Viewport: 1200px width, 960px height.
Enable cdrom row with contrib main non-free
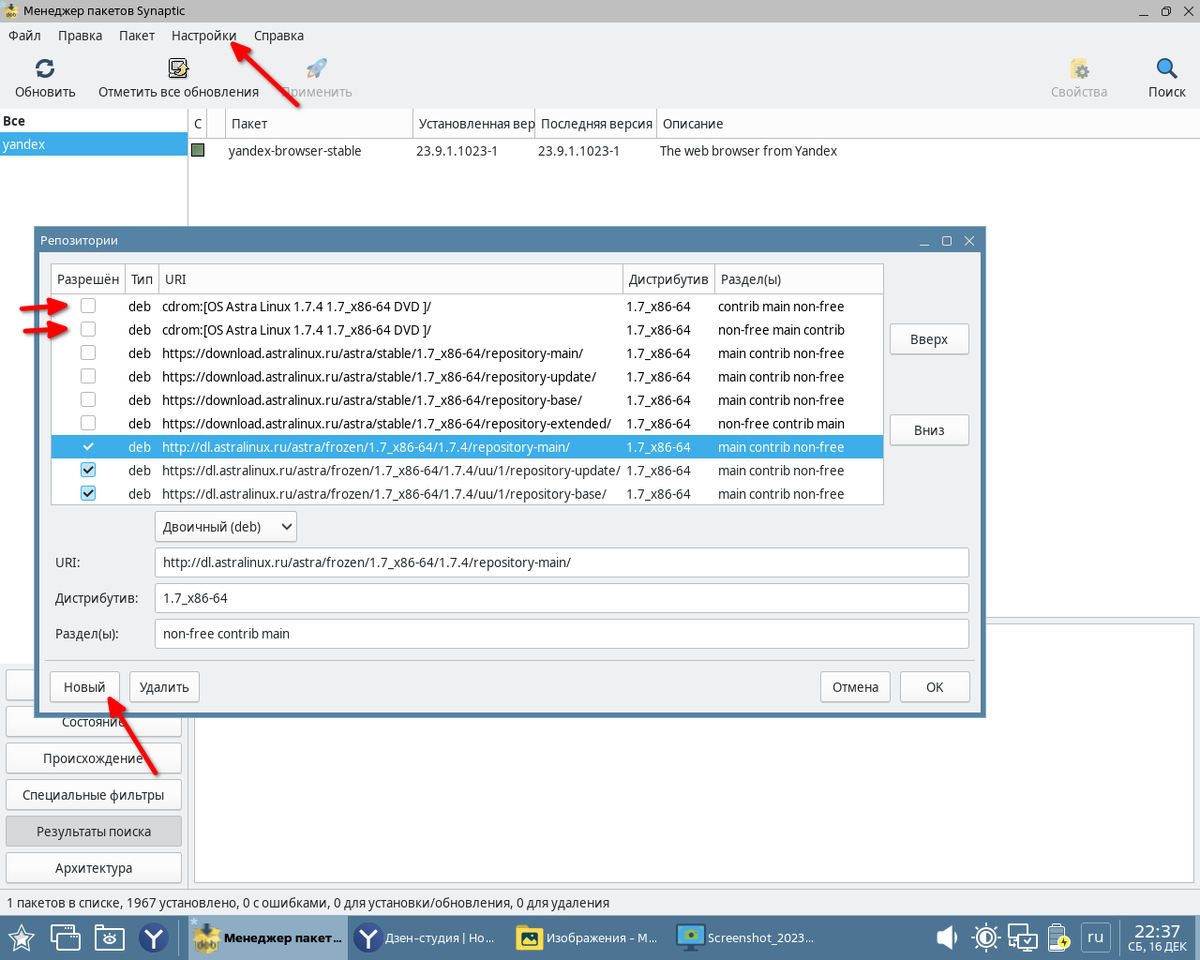88,306
